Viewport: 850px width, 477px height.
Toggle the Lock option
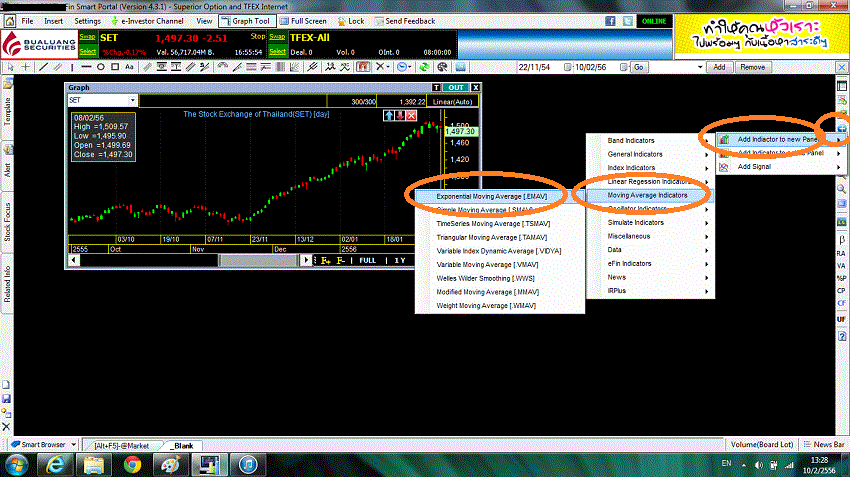point(351,21)
